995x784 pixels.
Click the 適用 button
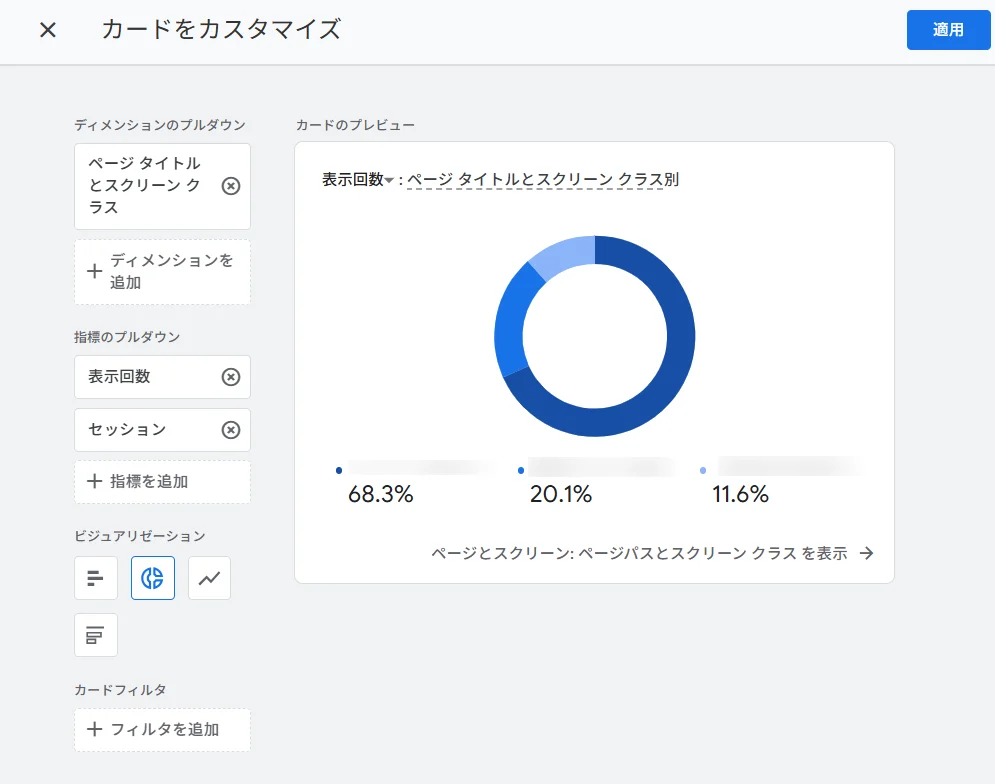coord(948,30)
